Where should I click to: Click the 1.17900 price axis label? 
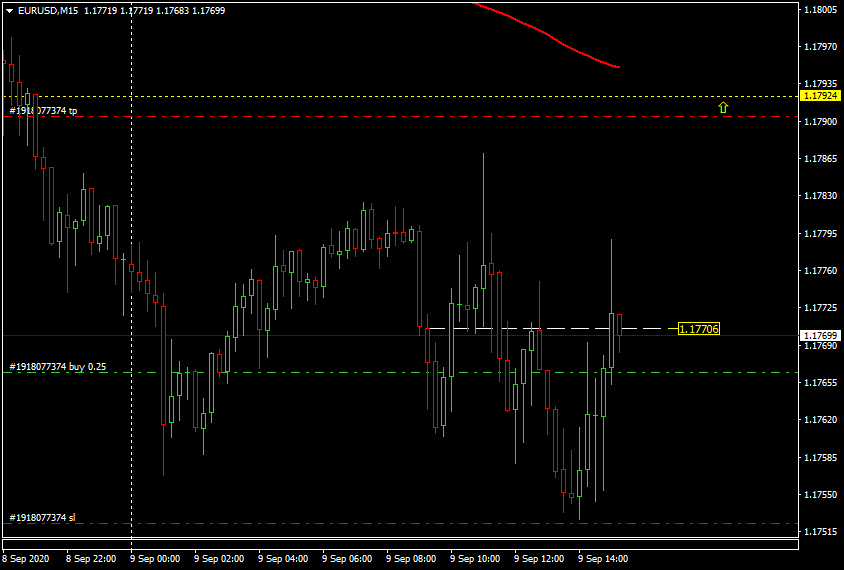coord(820,122)
